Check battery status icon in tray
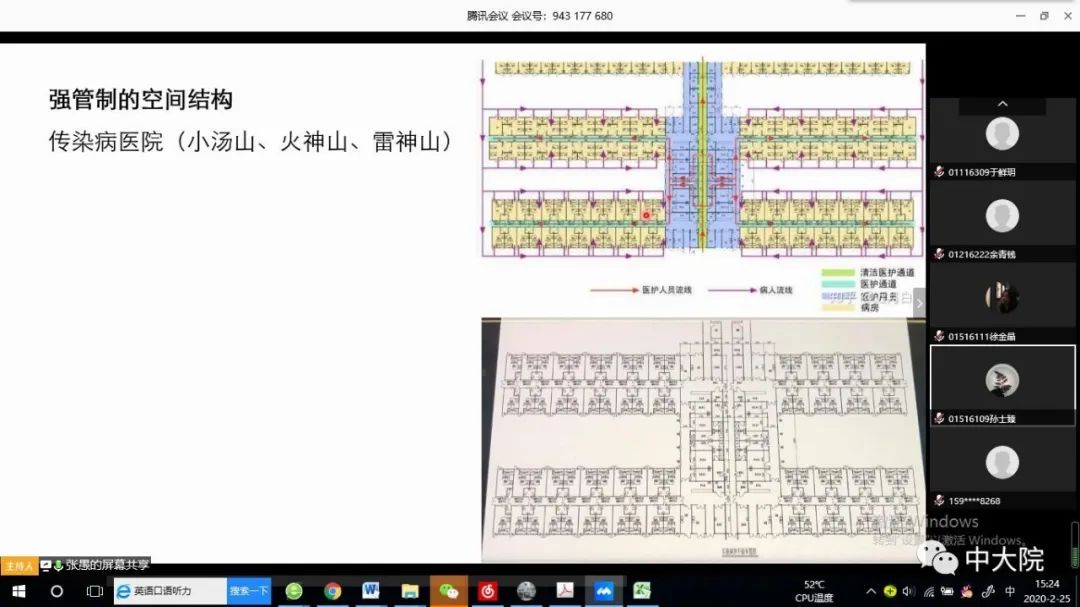This screenshot has width=1080, height=607. [x=948, y=591]
